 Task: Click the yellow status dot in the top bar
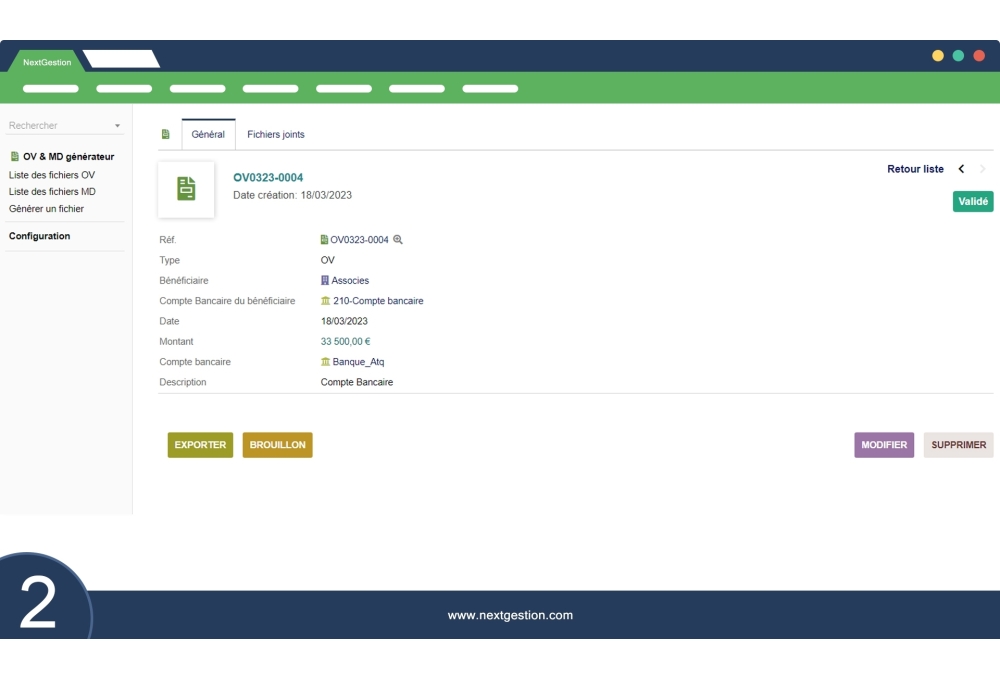point(937,56)
